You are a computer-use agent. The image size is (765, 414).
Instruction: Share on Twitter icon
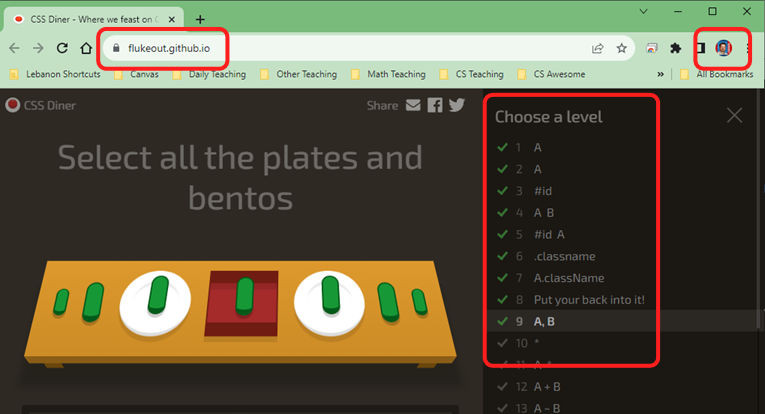click(x=457, y=105)
